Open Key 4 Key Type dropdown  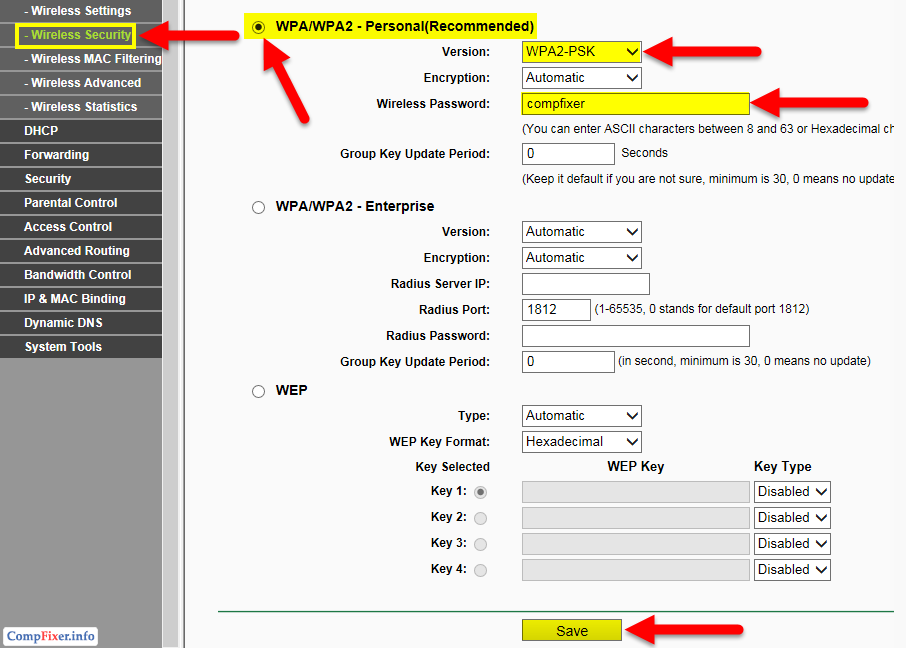[x=792, y=570]
